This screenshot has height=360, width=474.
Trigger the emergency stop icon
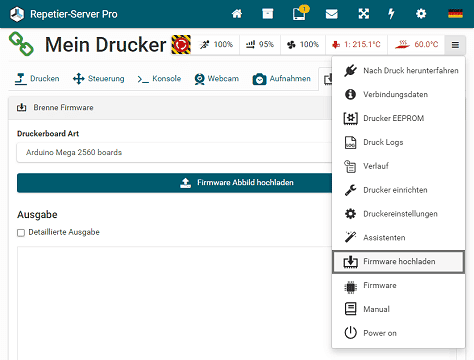tap(181, 45)
